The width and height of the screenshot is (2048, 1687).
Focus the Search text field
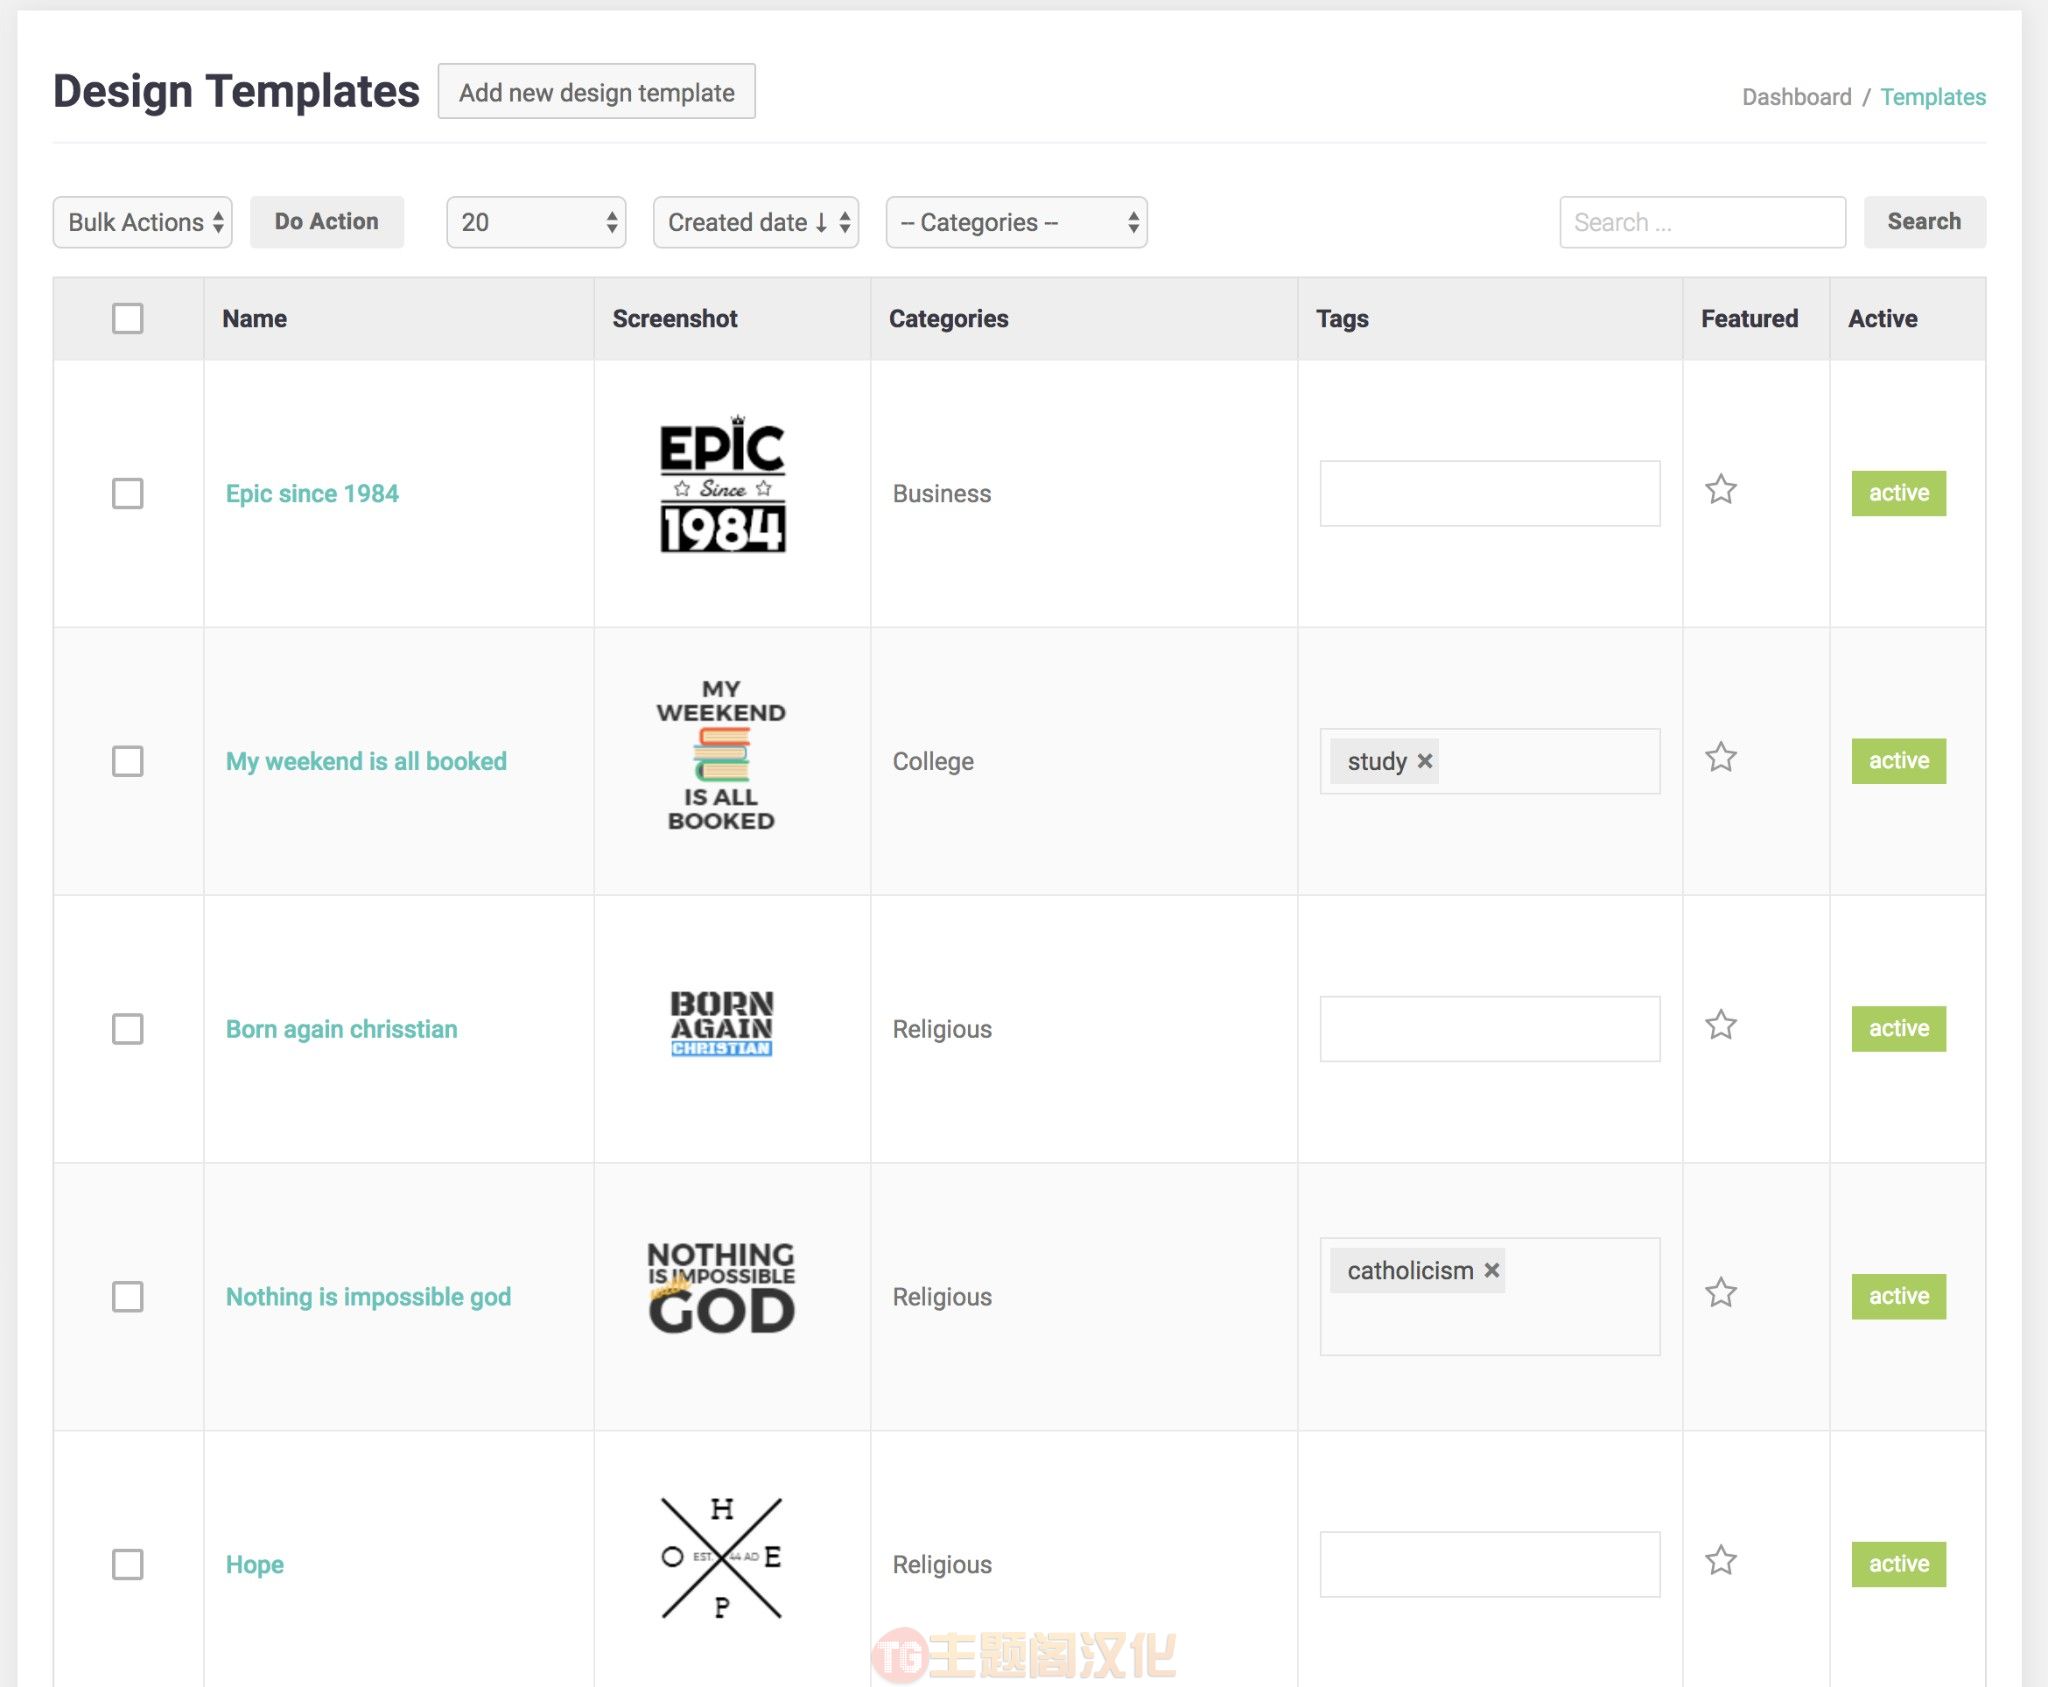point(1702,222)
